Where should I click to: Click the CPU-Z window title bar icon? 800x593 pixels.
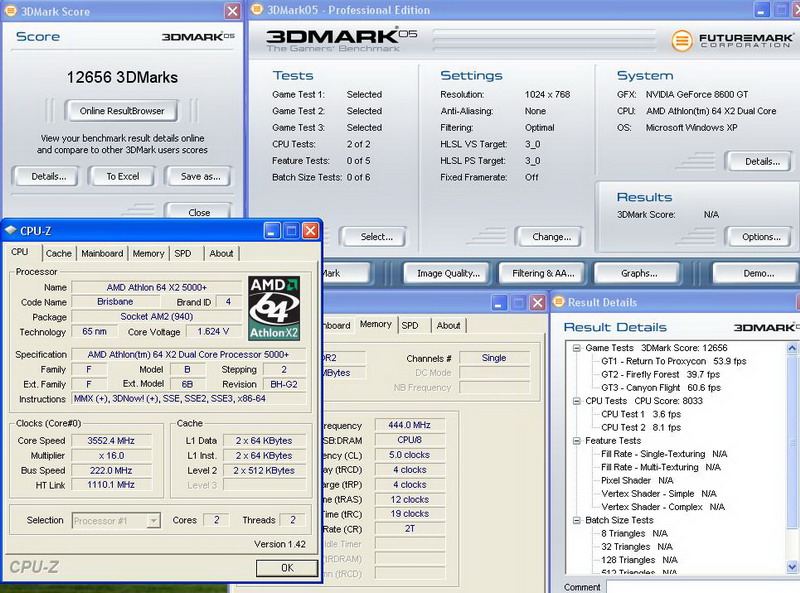point(11,230)
